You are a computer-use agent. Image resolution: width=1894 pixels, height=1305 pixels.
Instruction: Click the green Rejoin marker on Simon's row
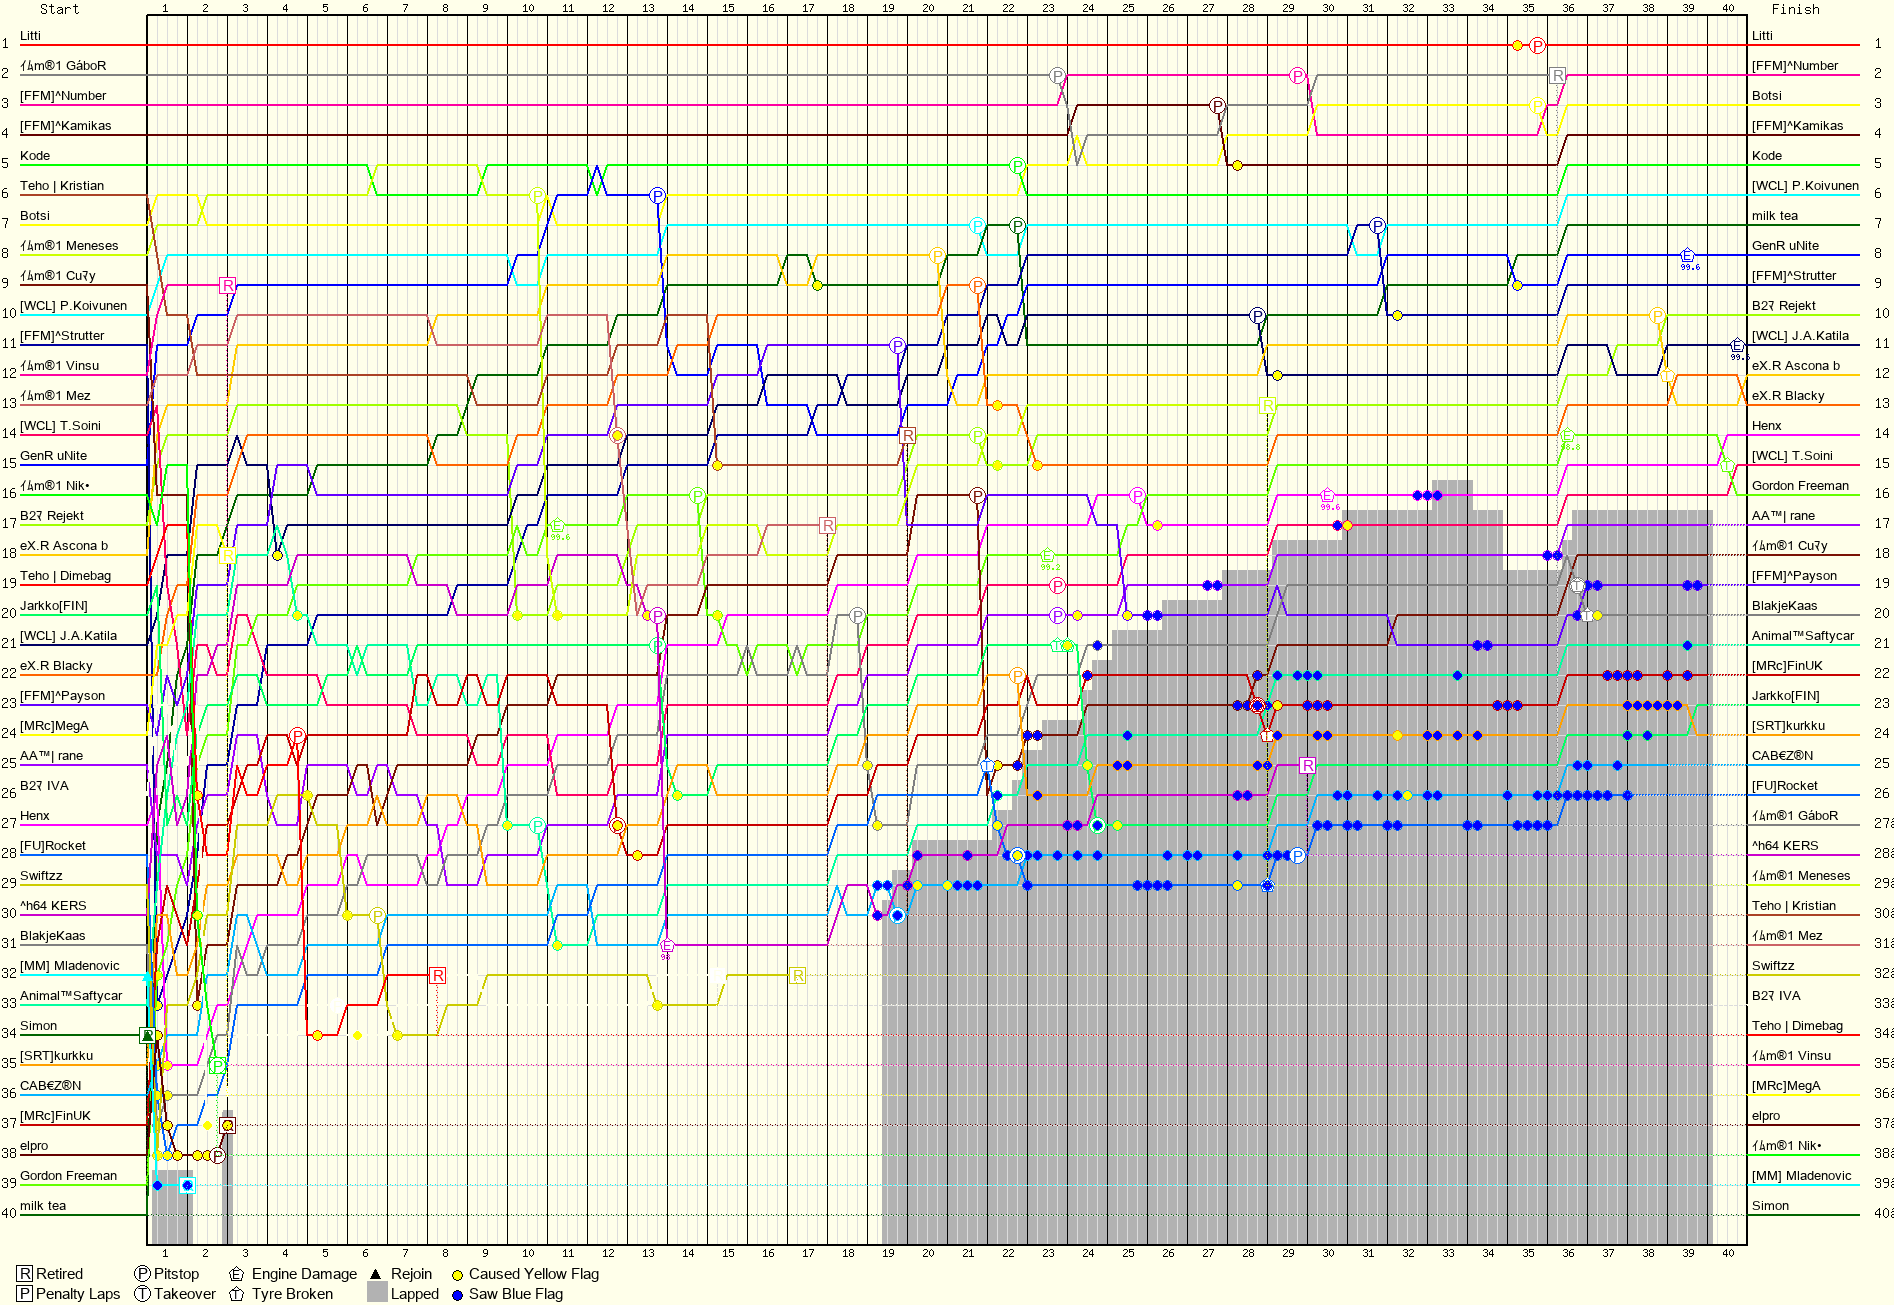(x=147, y=1035)
